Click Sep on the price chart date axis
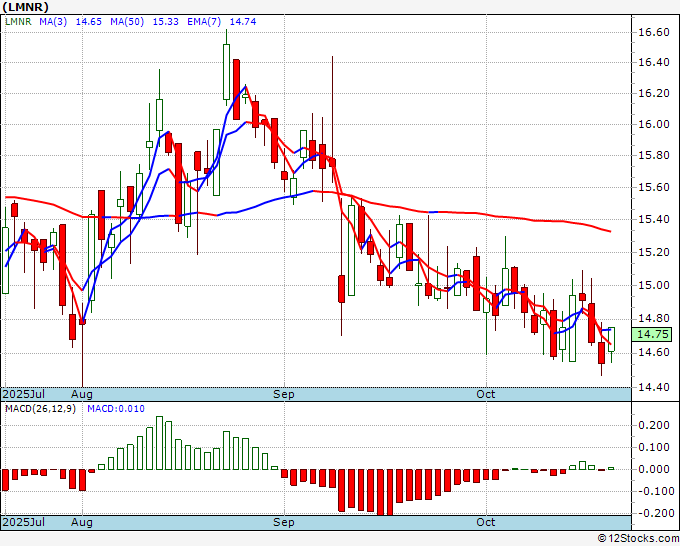Screen dimensions: 680x546 (284, 395)
